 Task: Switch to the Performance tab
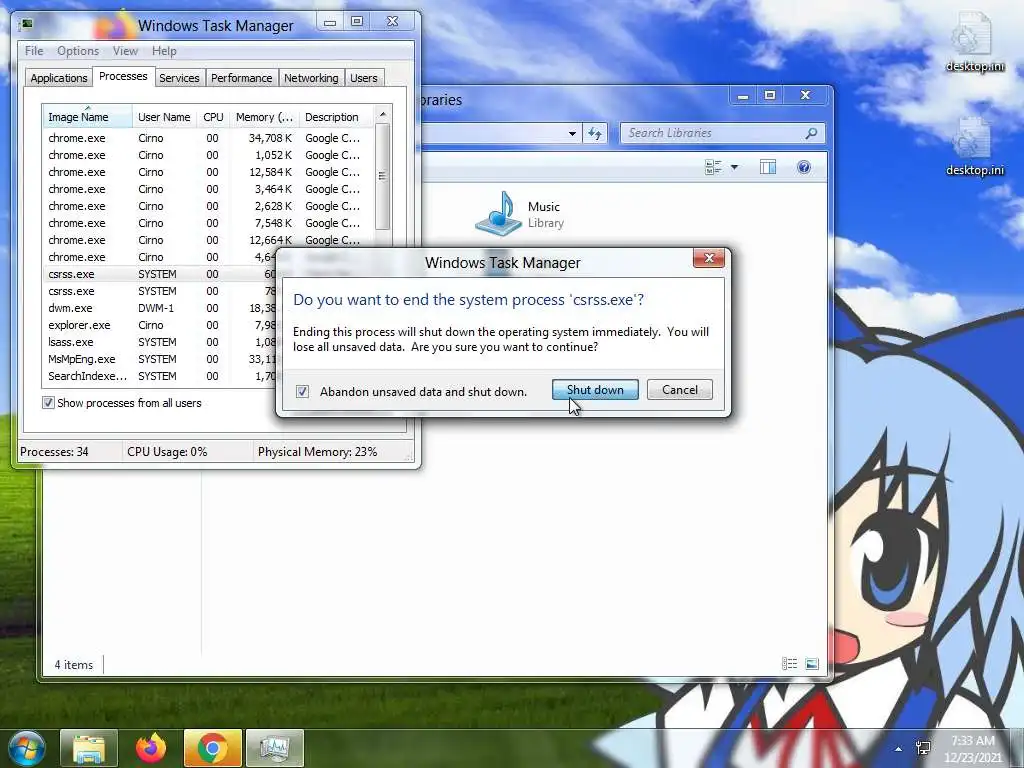coord(241,78)
